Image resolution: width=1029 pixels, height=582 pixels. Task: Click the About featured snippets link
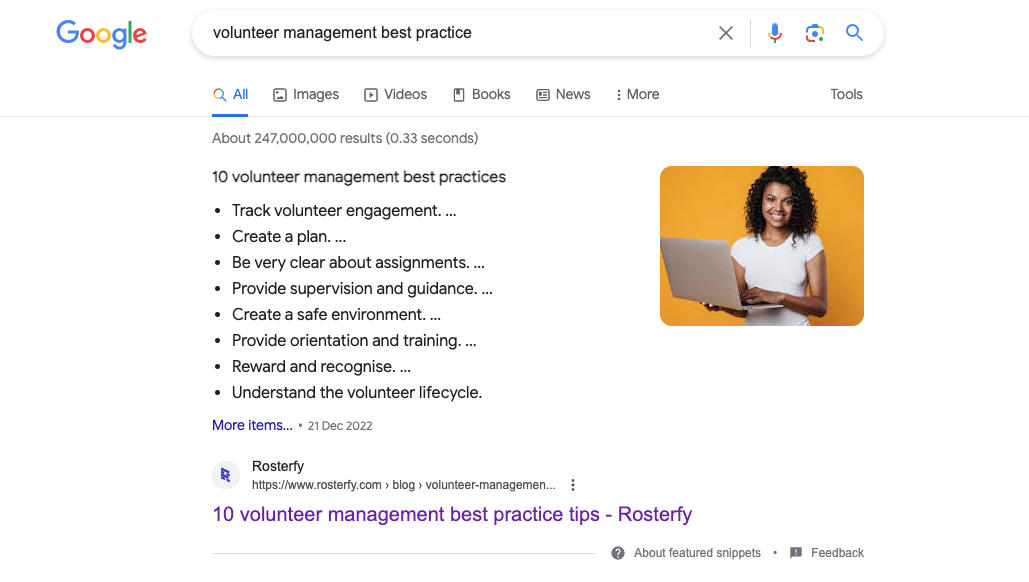[x=697, y=553]
